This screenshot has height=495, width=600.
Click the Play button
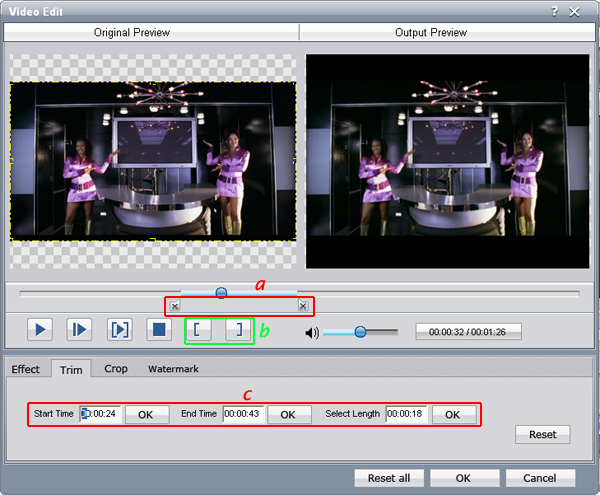[40, 329]
